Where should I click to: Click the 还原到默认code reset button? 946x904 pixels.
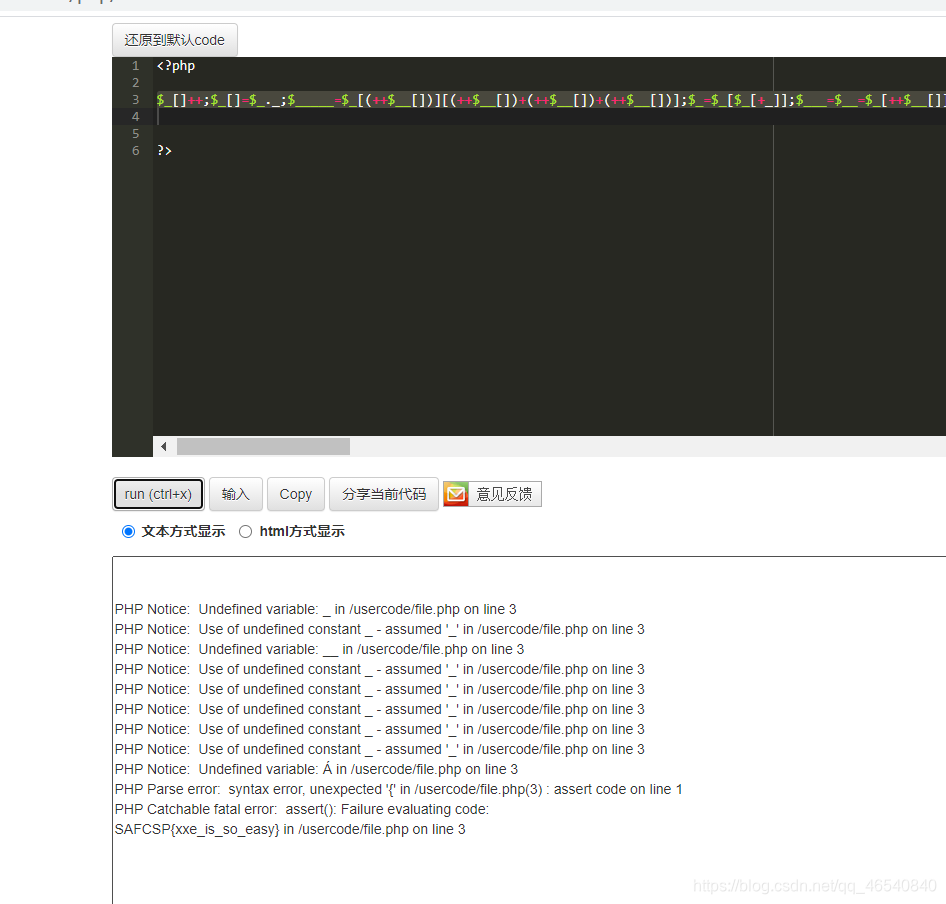point(174,40)
